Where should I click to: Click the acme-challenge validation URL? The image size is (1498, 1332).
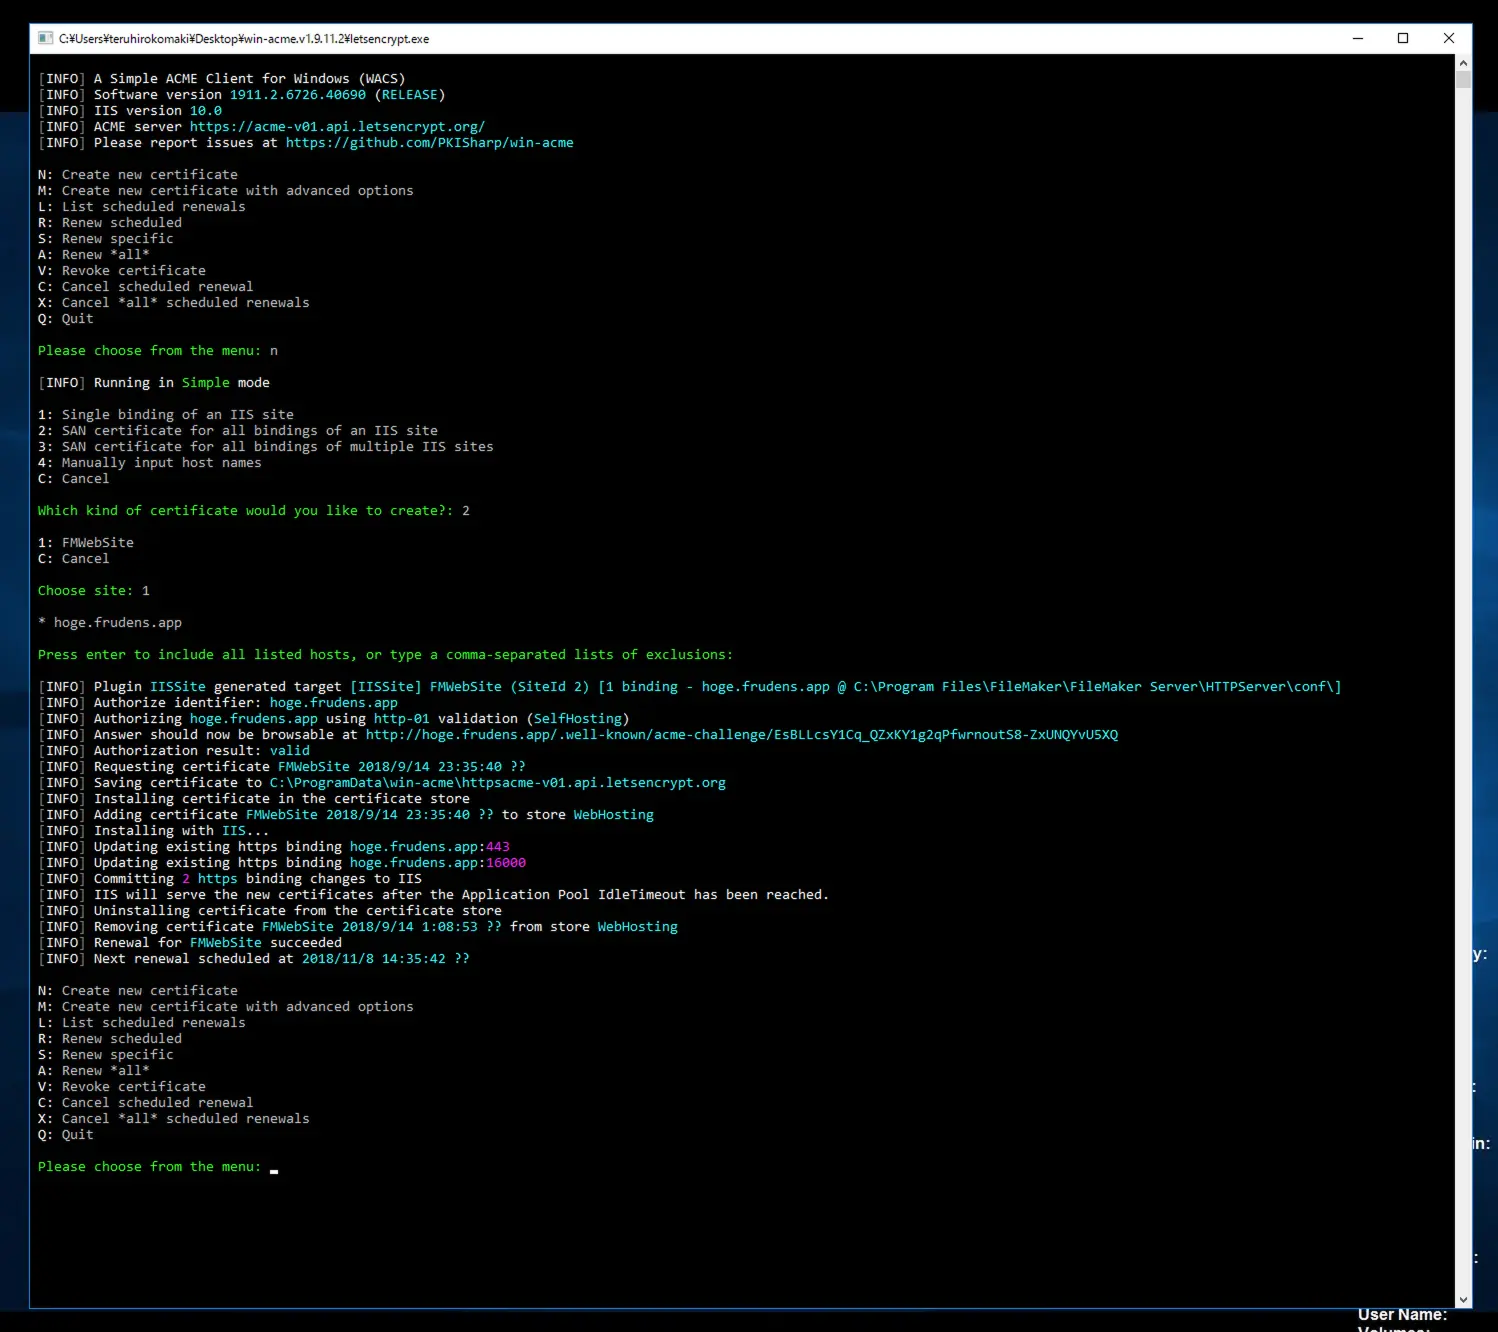(x=741, y=735)
